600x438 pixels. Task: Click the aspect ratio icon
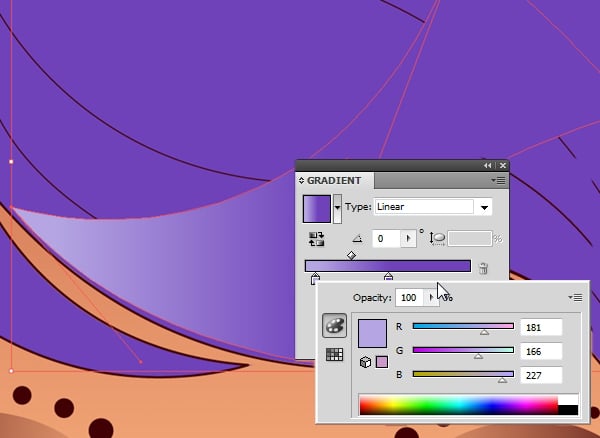point(438,239)
